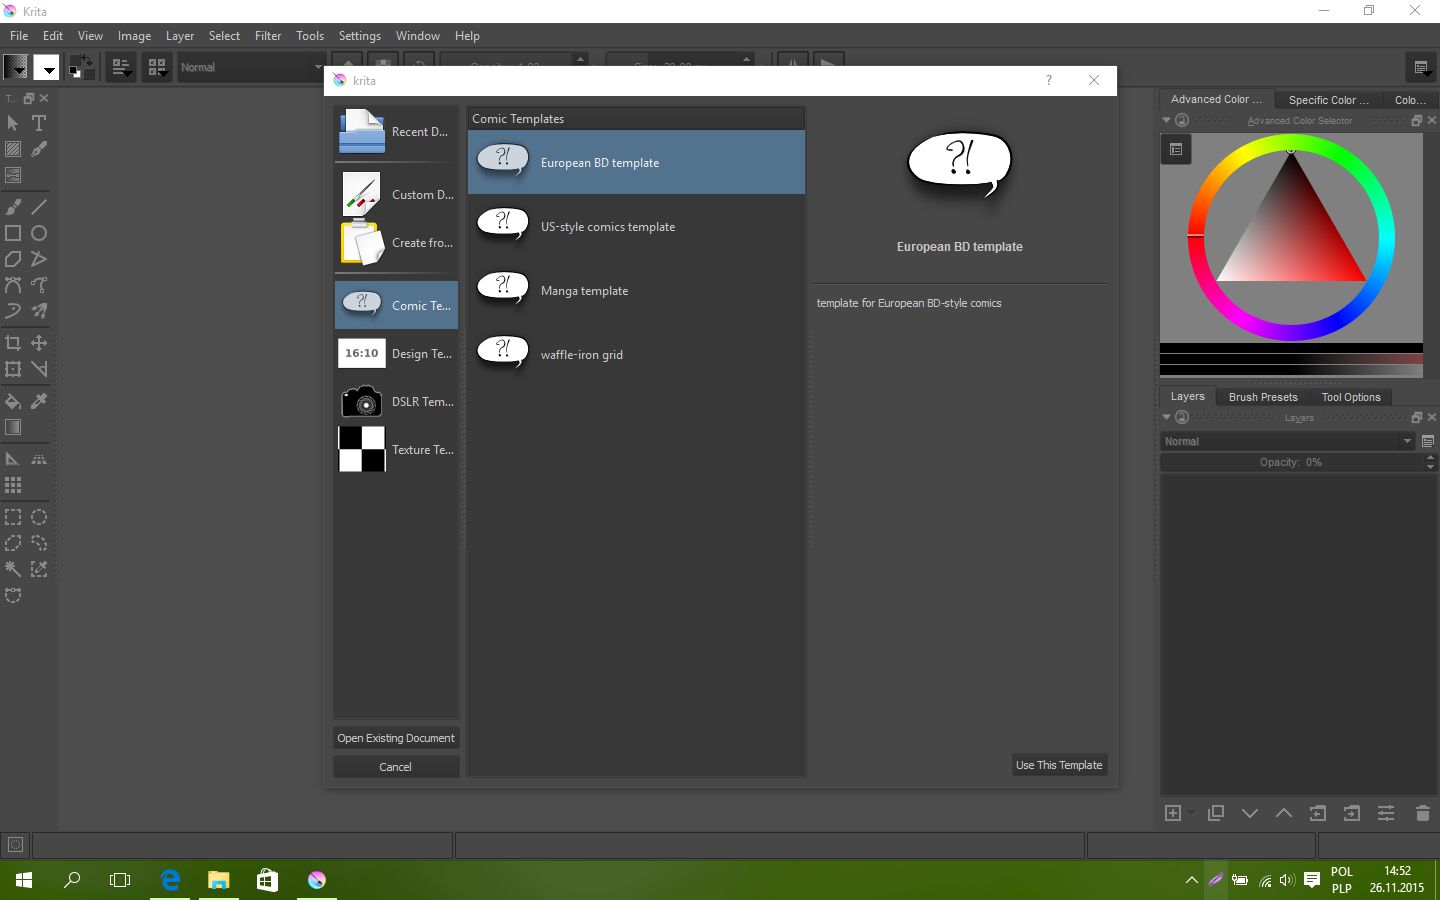Select the Bezier Curve tool
This screenshot has width=1440, height=900.
pos(13,285)
